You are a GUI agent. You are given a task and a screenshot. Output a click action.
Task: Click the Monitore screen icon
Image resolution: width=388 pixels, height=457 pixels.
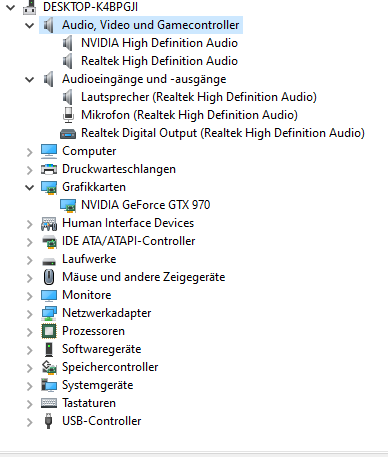[49, 295]
